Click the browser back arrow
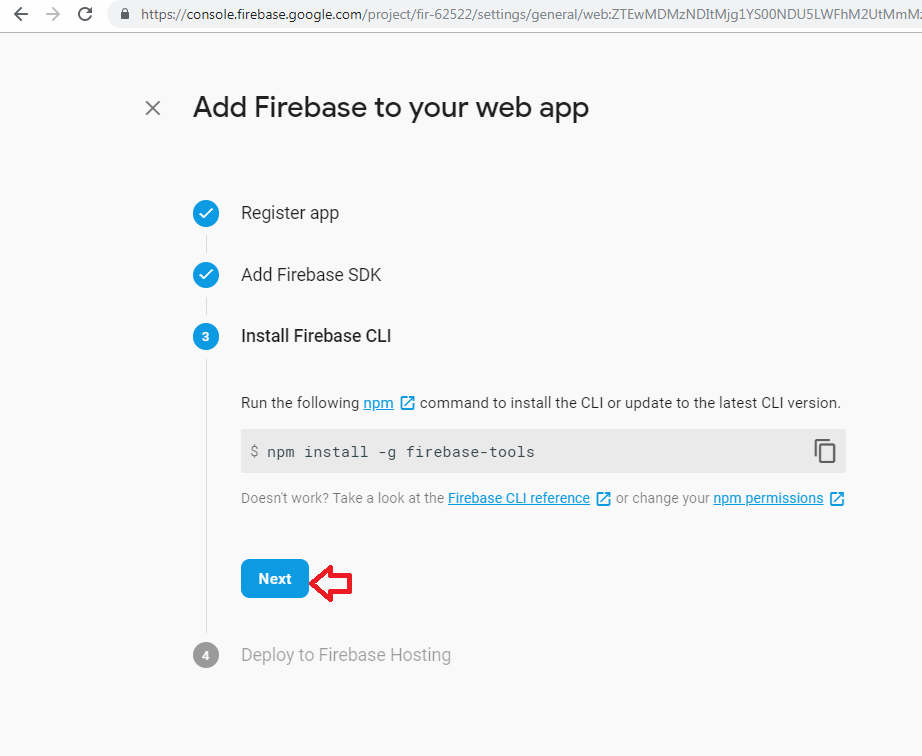The image size is (922, 756). pyautogui.click(x=20, y=14)
